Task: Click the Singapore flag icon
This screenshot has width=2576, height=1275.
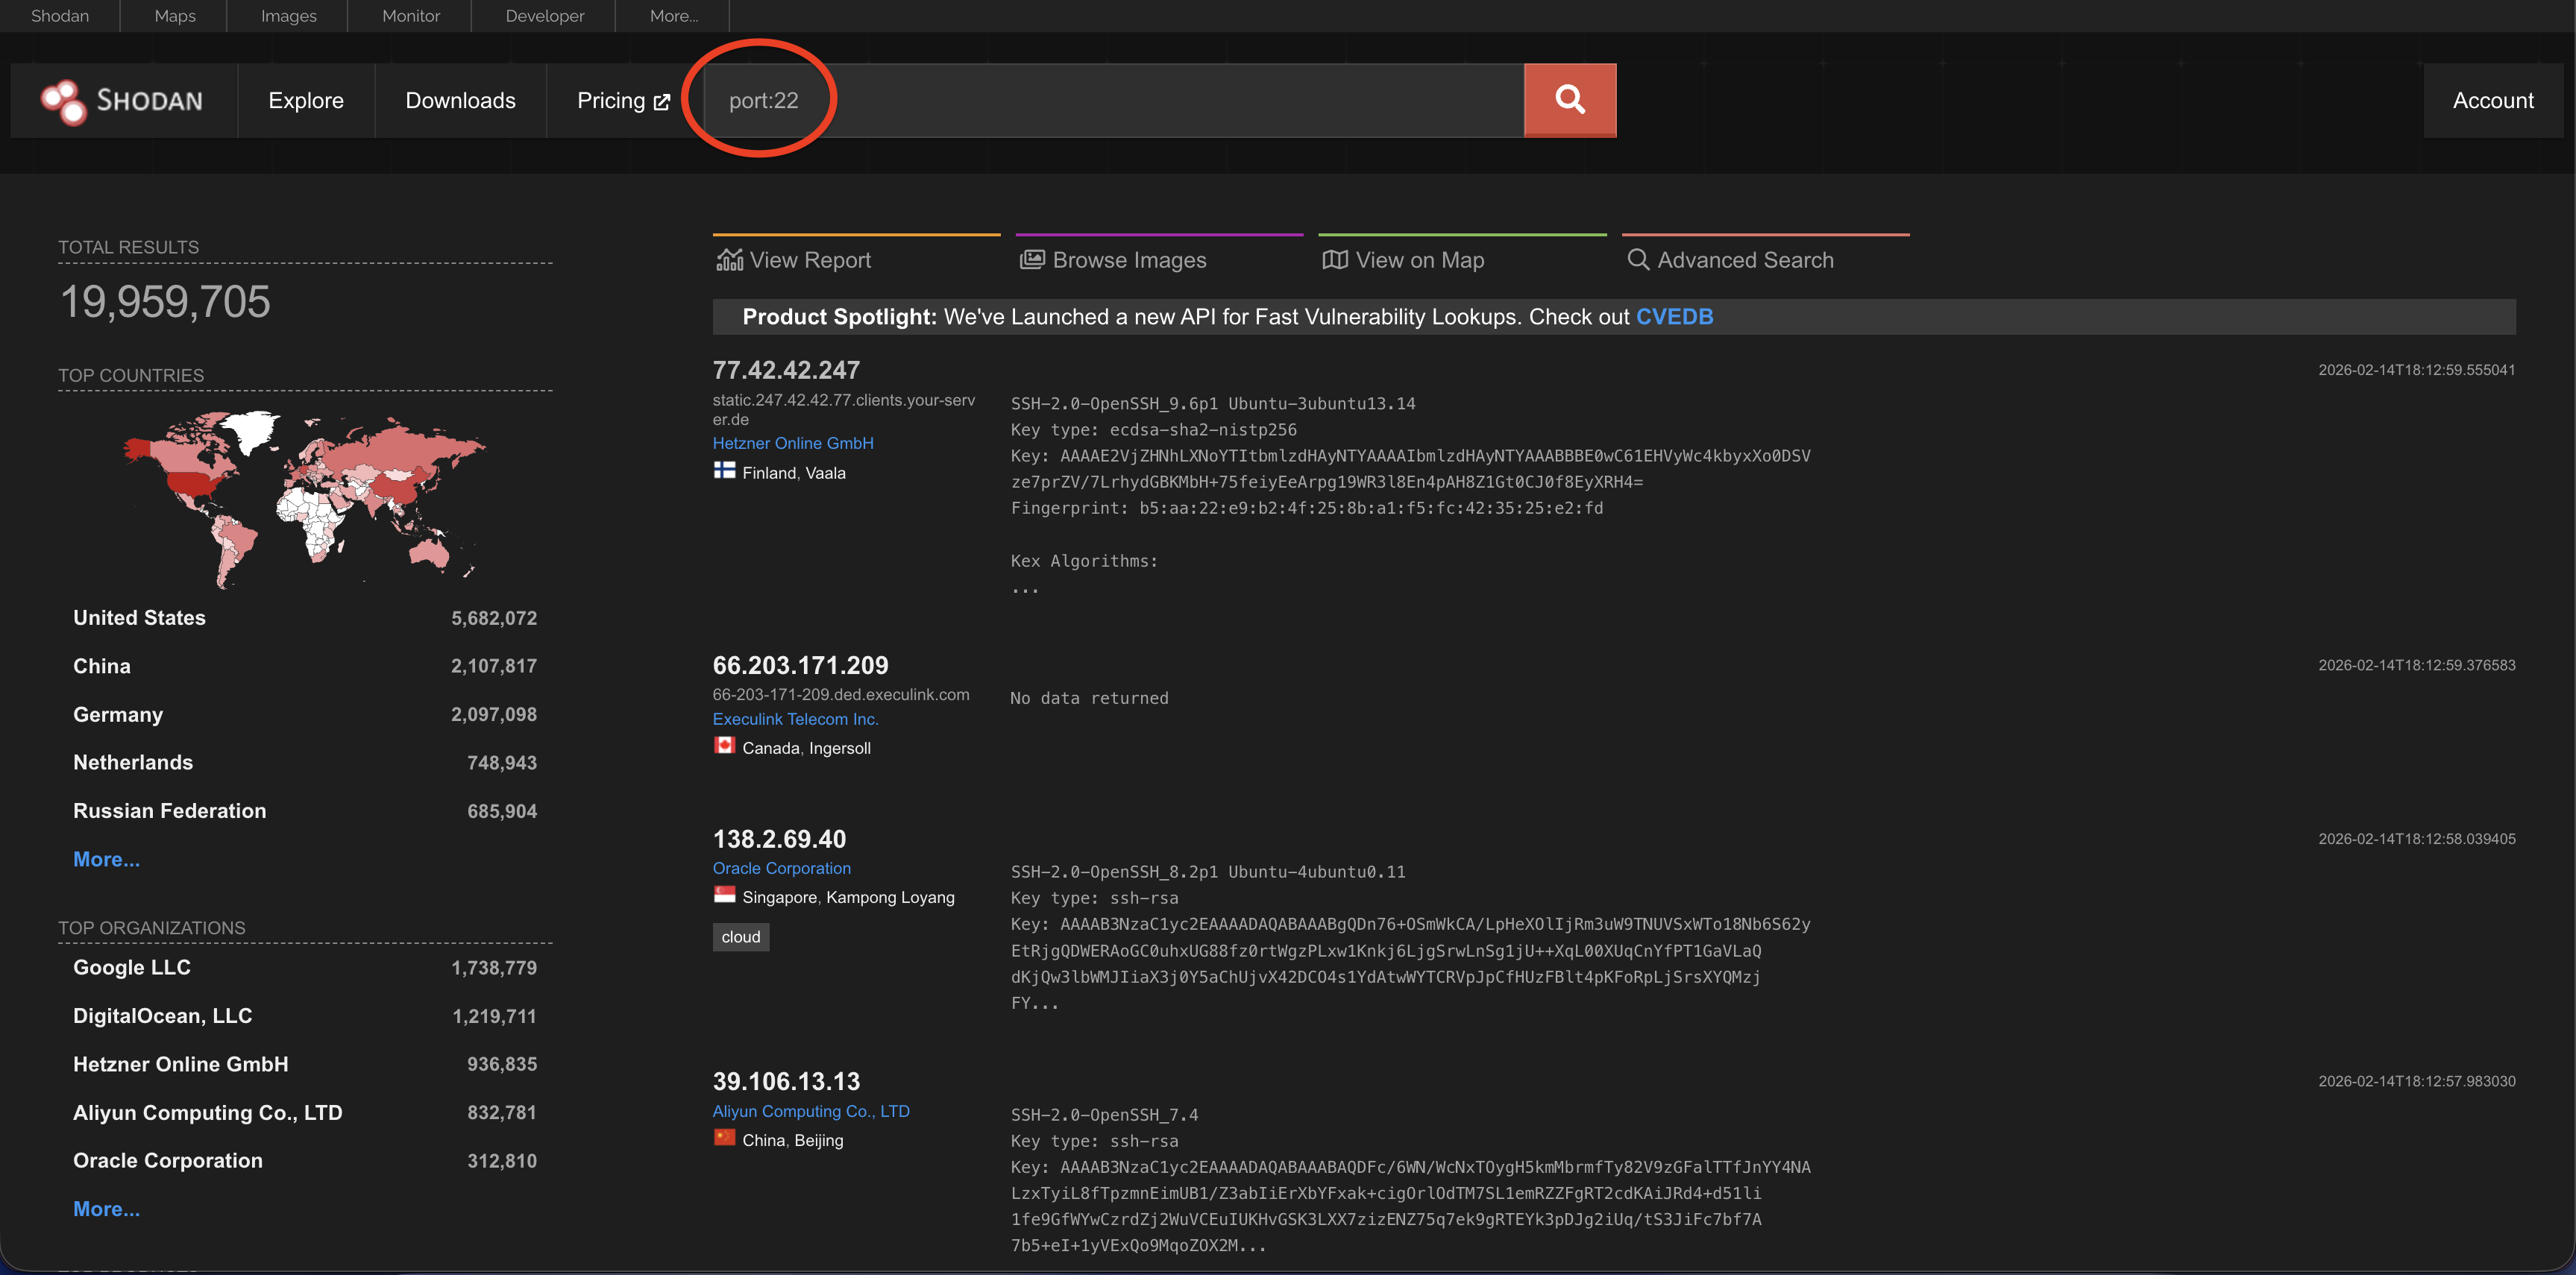Action: click(x=724, y=895)
